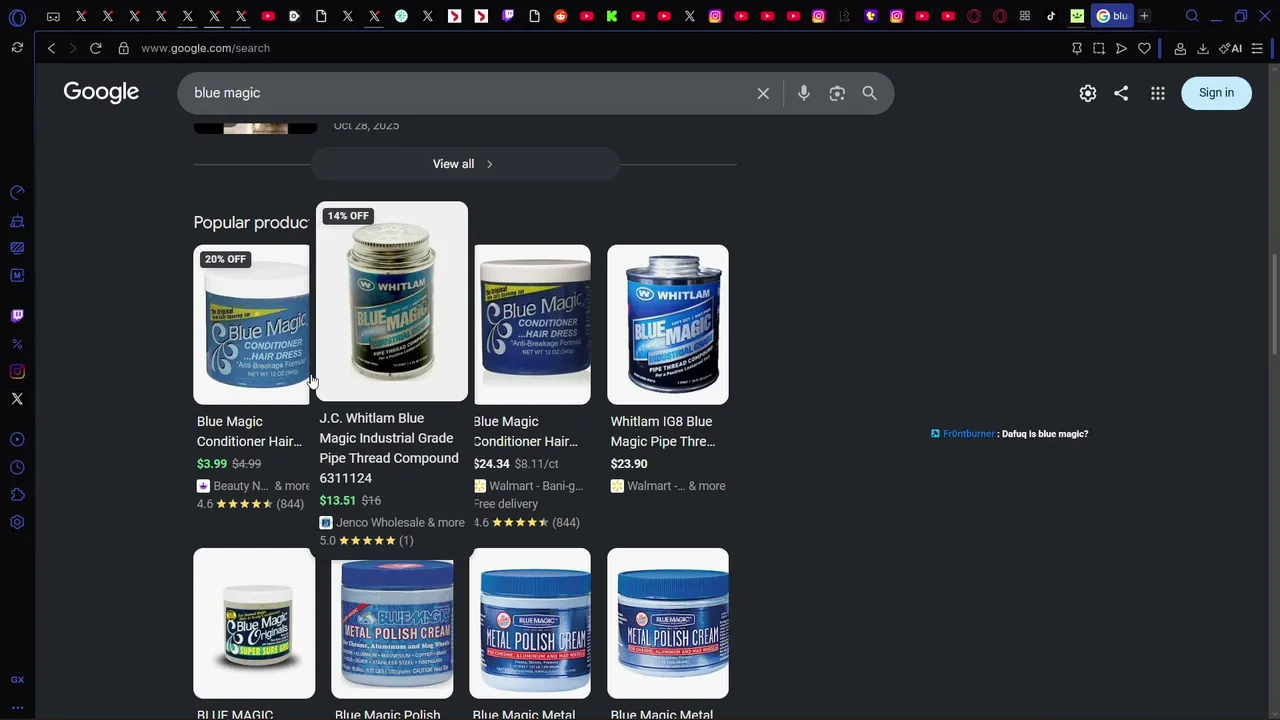Open a new tab with plus button
Image resolution: width=1280 pixels, height=720 pixels.
point(1144,16)
